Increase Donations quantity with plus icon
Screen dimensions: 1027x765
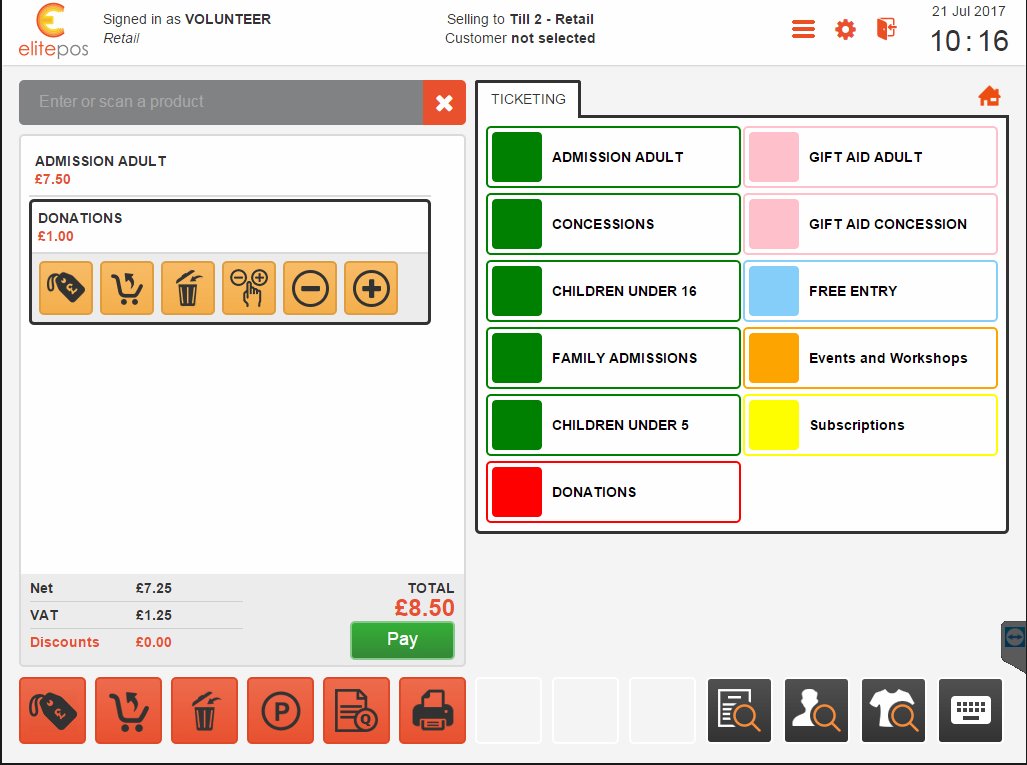371,288
